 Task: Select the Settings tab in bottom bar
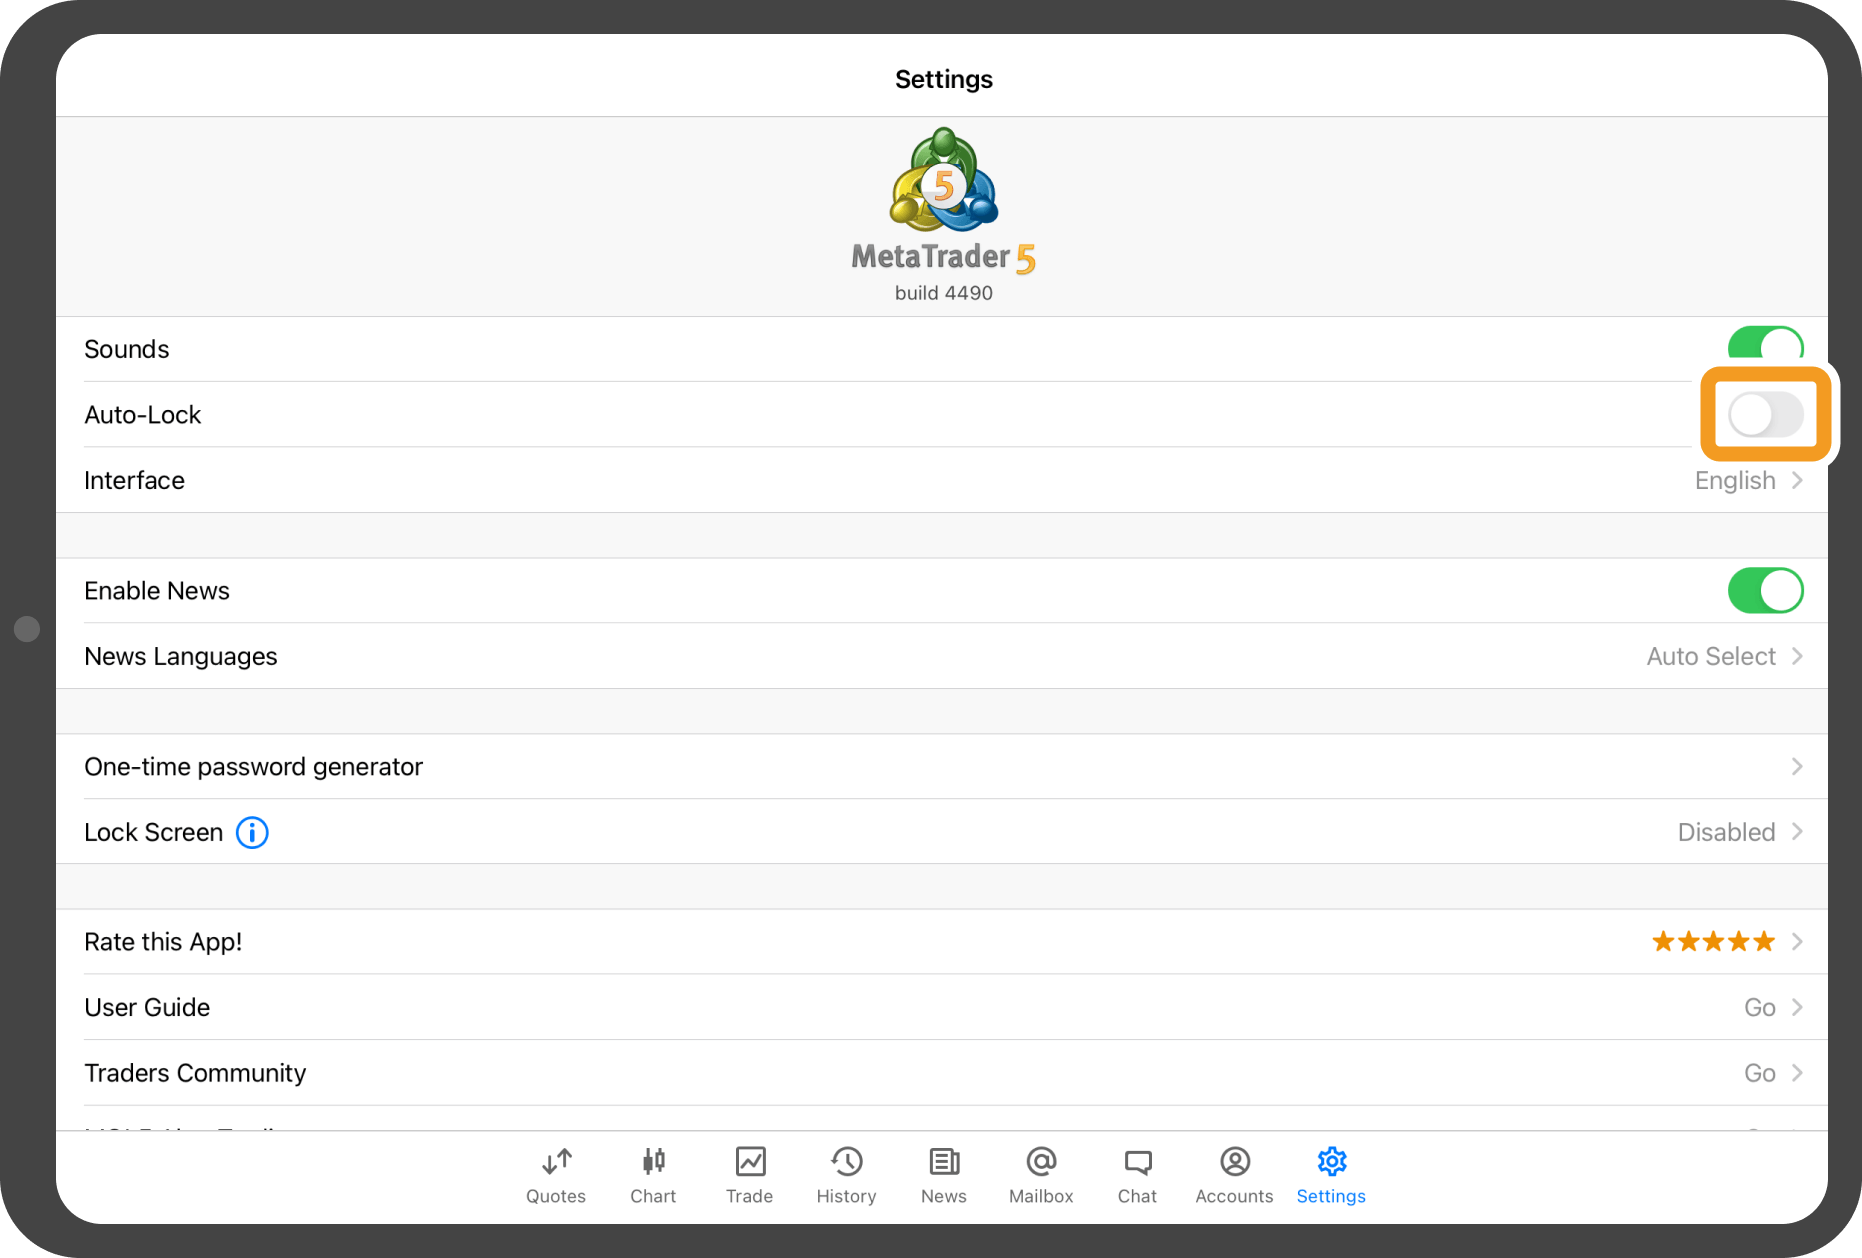[x=1331, y=1174]
